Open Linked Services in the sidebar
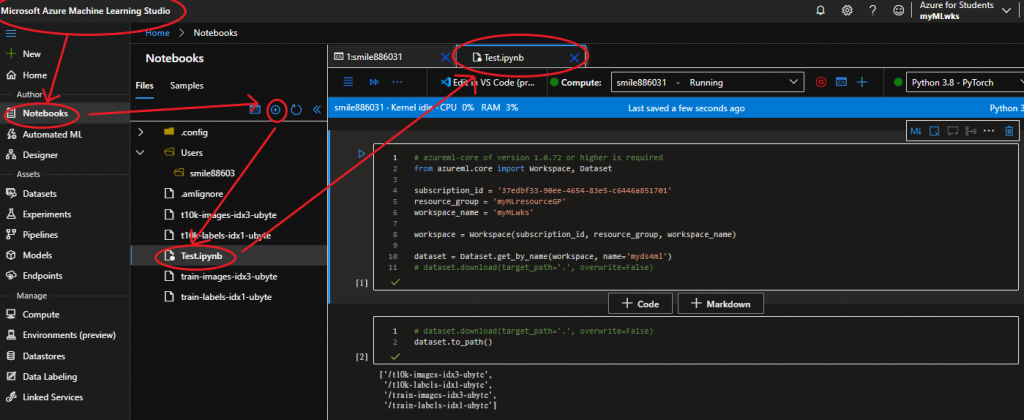 [x=44, y=396]
